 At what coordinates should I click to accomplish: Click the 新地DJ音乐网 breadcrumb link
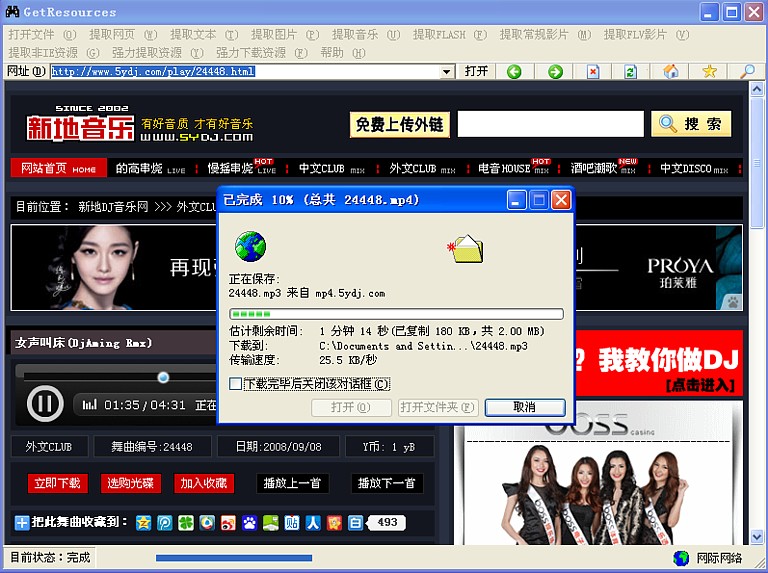tap(113, 207)
